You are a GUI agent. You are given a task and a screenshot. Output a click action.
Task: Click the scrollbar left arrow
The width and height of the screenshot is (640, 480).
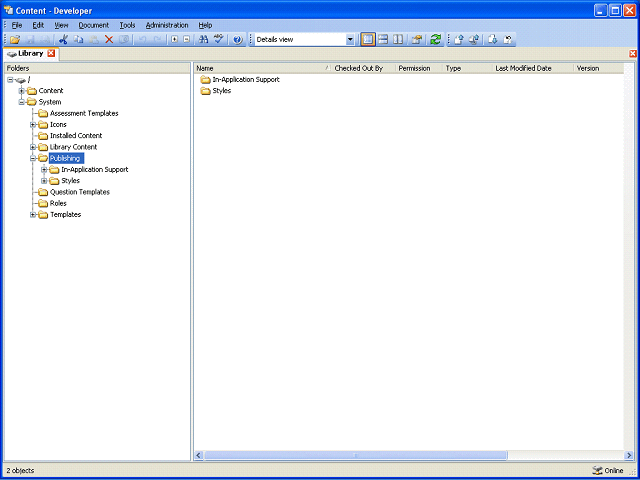[x=199, y=455]
